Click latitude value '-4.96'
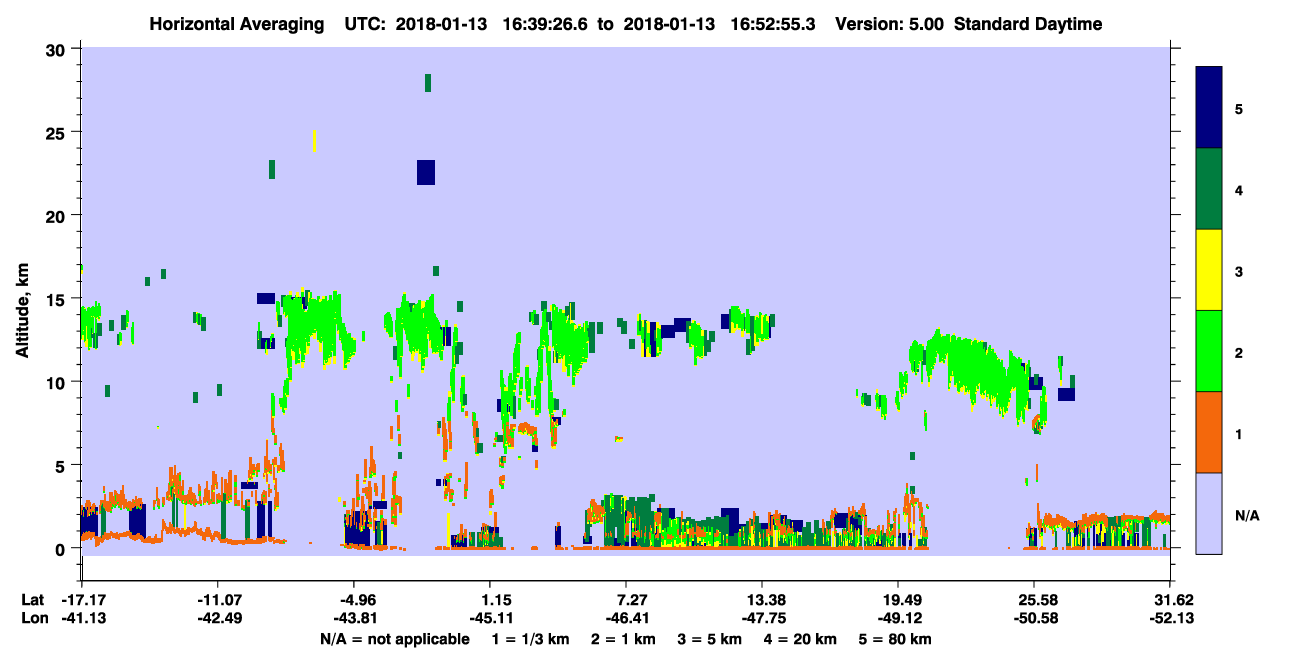The height and width of the screenshot is (667, 1300). pos(353,600)
